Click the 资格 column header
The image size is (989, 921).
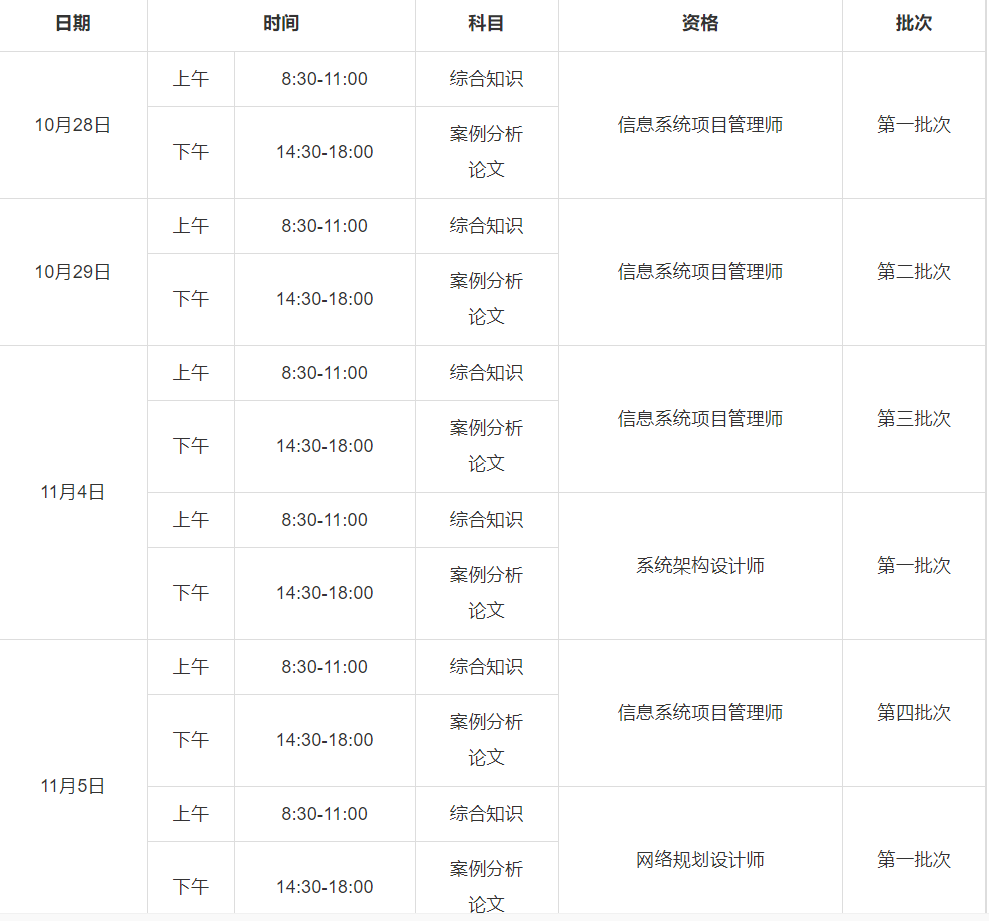pyautogui.click(x=700, y=24)
